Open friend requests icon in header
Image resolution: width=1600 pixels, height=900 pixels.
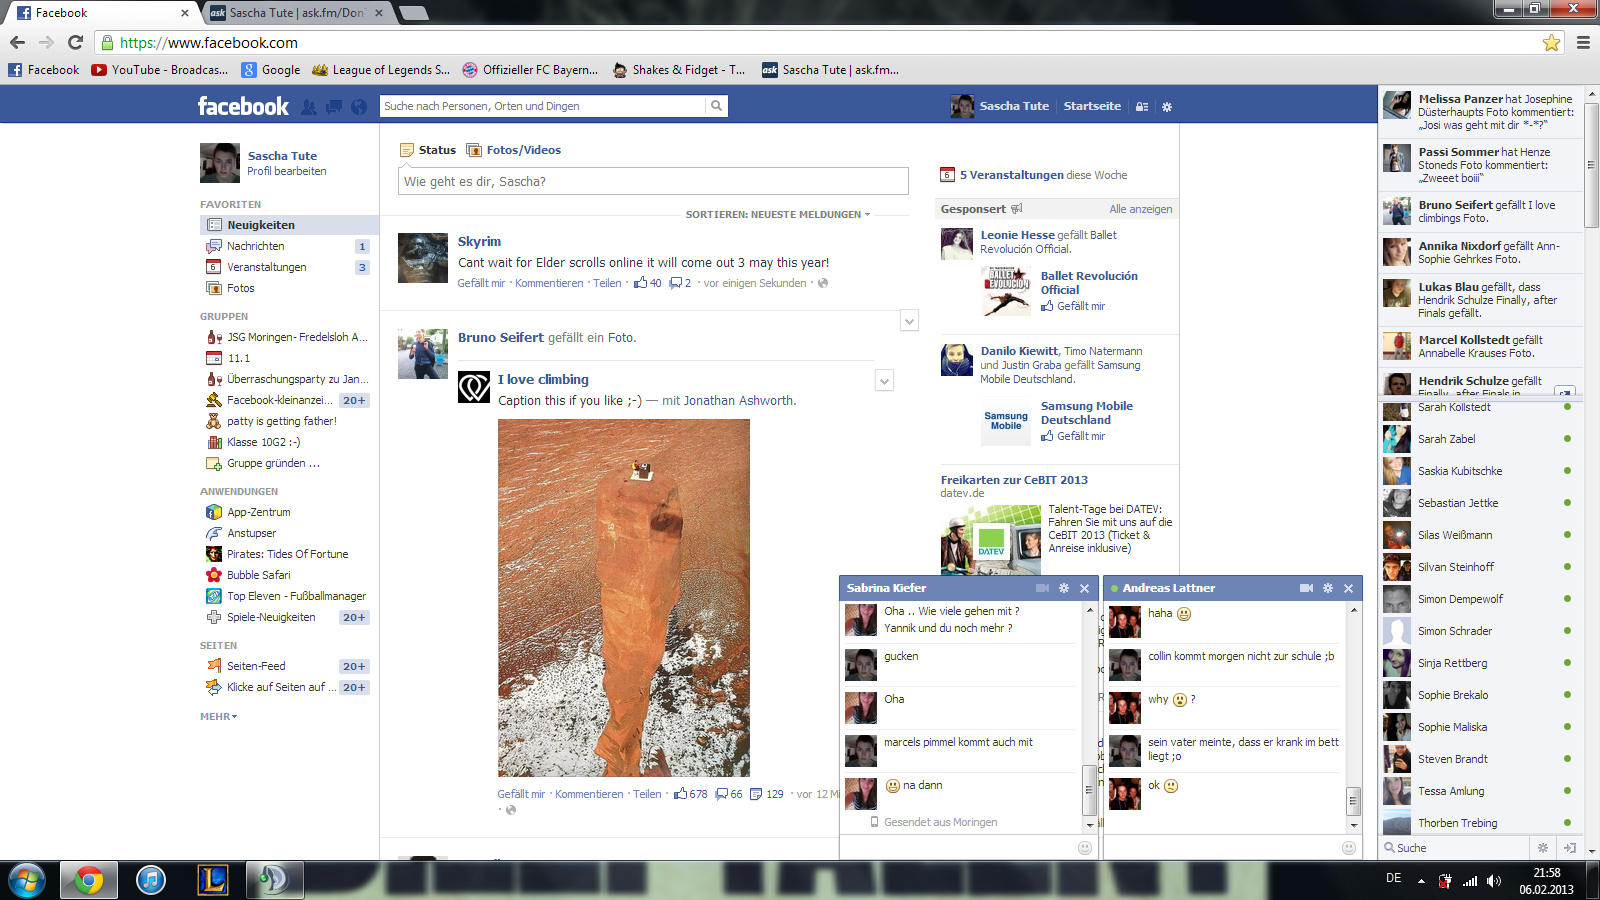pos(309,106)
